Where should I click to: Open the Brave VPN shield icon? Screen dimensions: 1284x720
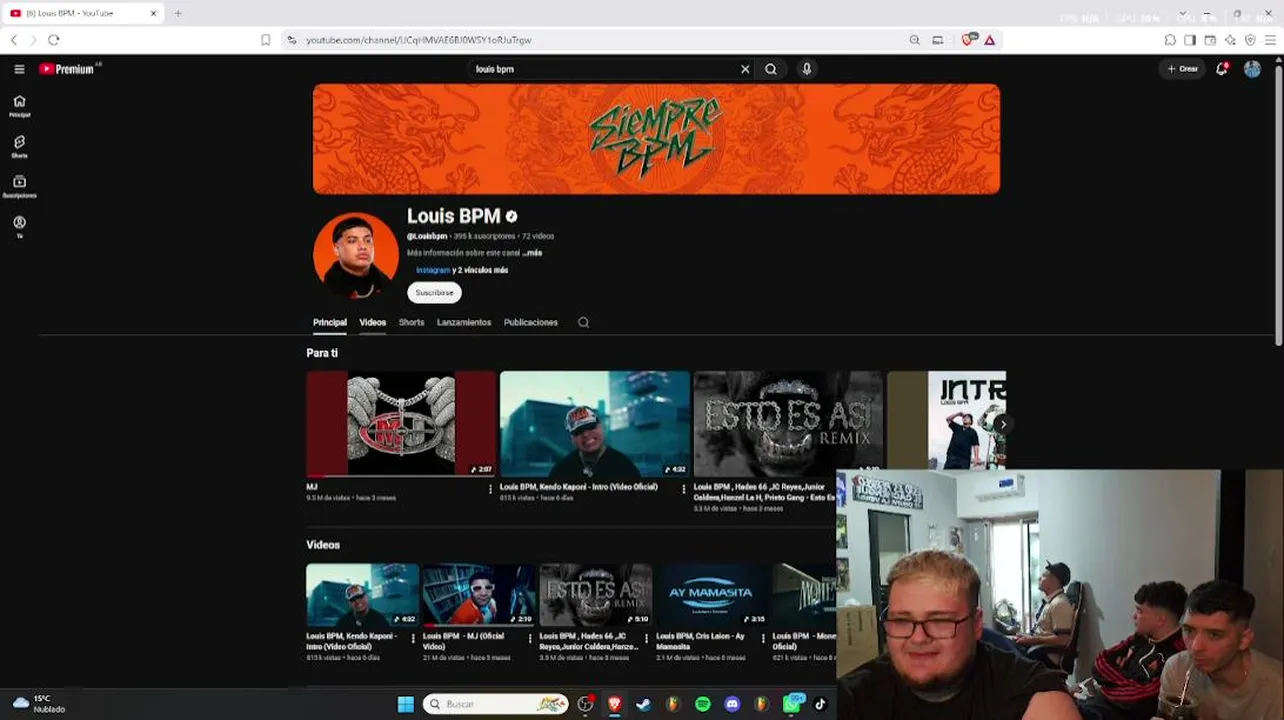point(1250,40)
